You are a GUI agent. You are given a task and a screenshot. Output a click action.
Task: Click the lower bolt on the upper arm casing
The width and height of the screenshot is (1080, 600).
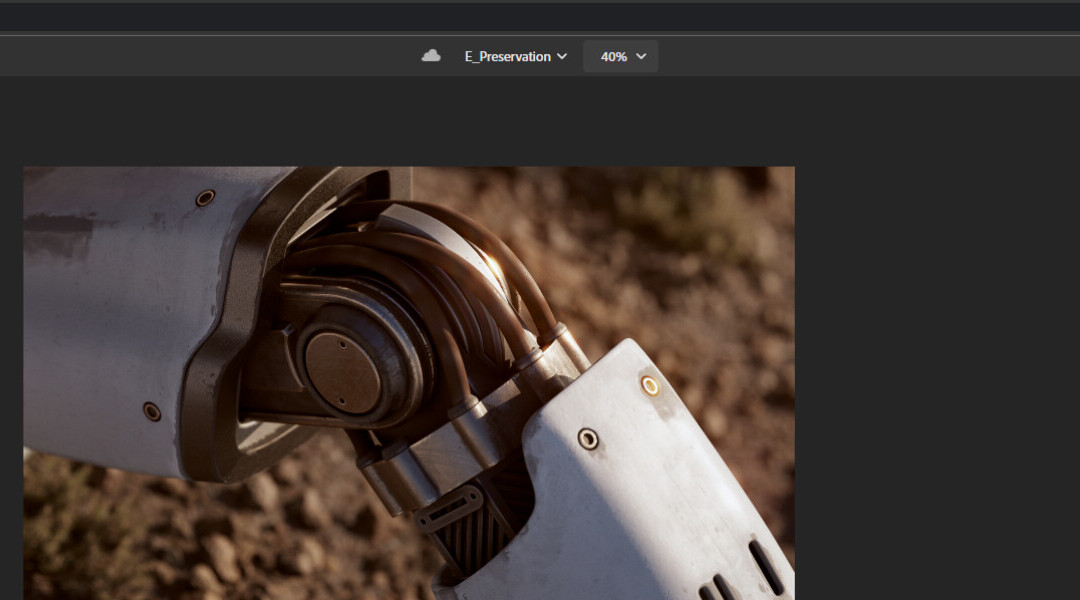[x=152, y=411]
